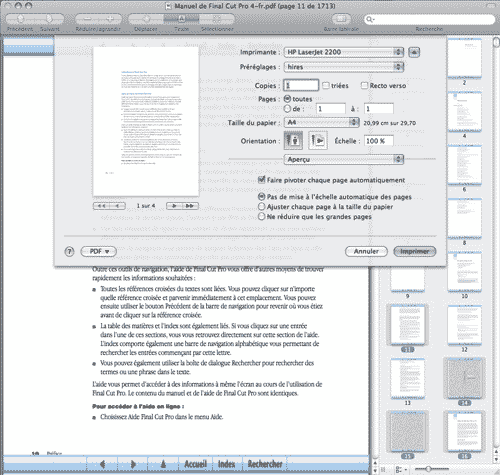Select the Déplacer hand tool

click(x=146, y=18)
